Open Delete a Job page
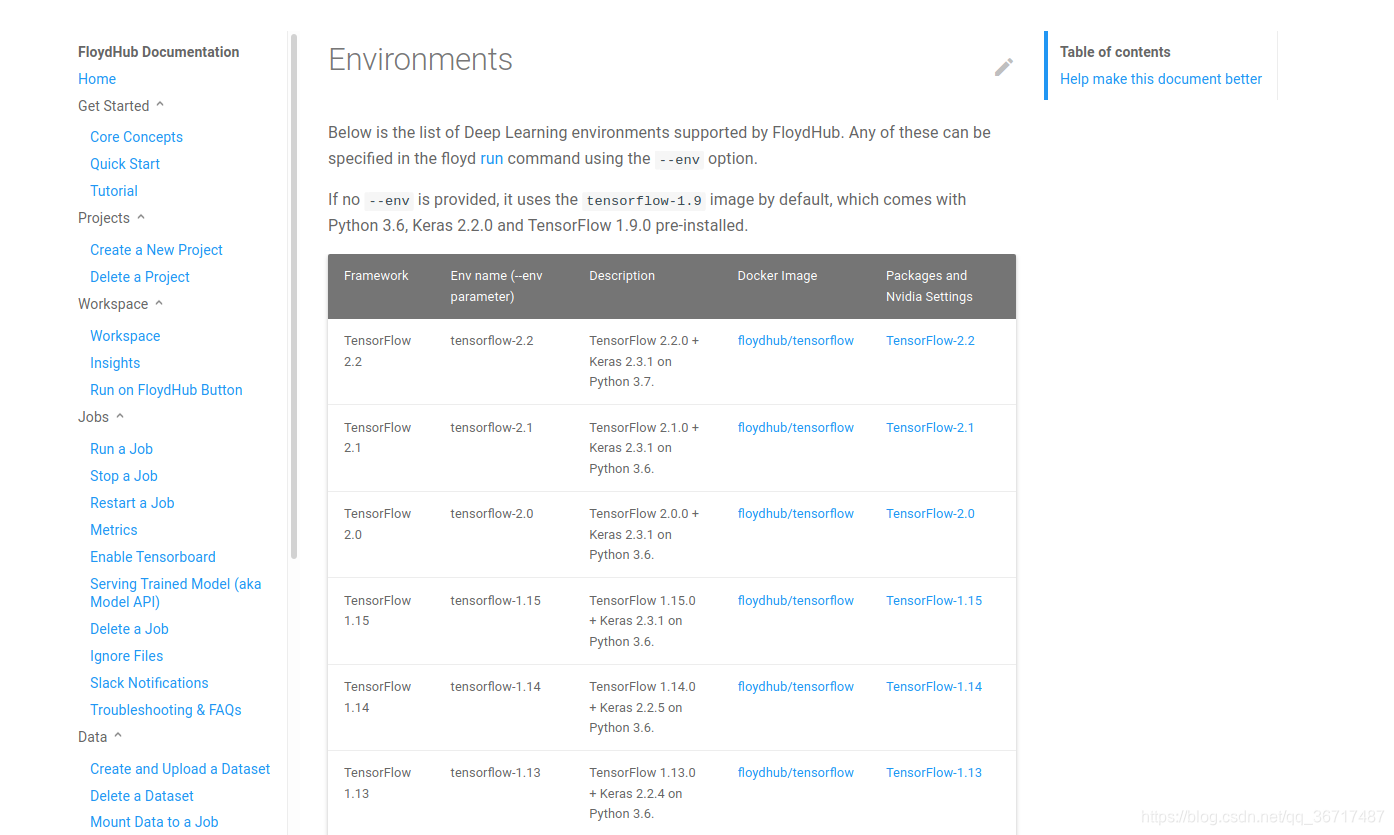 129,629
